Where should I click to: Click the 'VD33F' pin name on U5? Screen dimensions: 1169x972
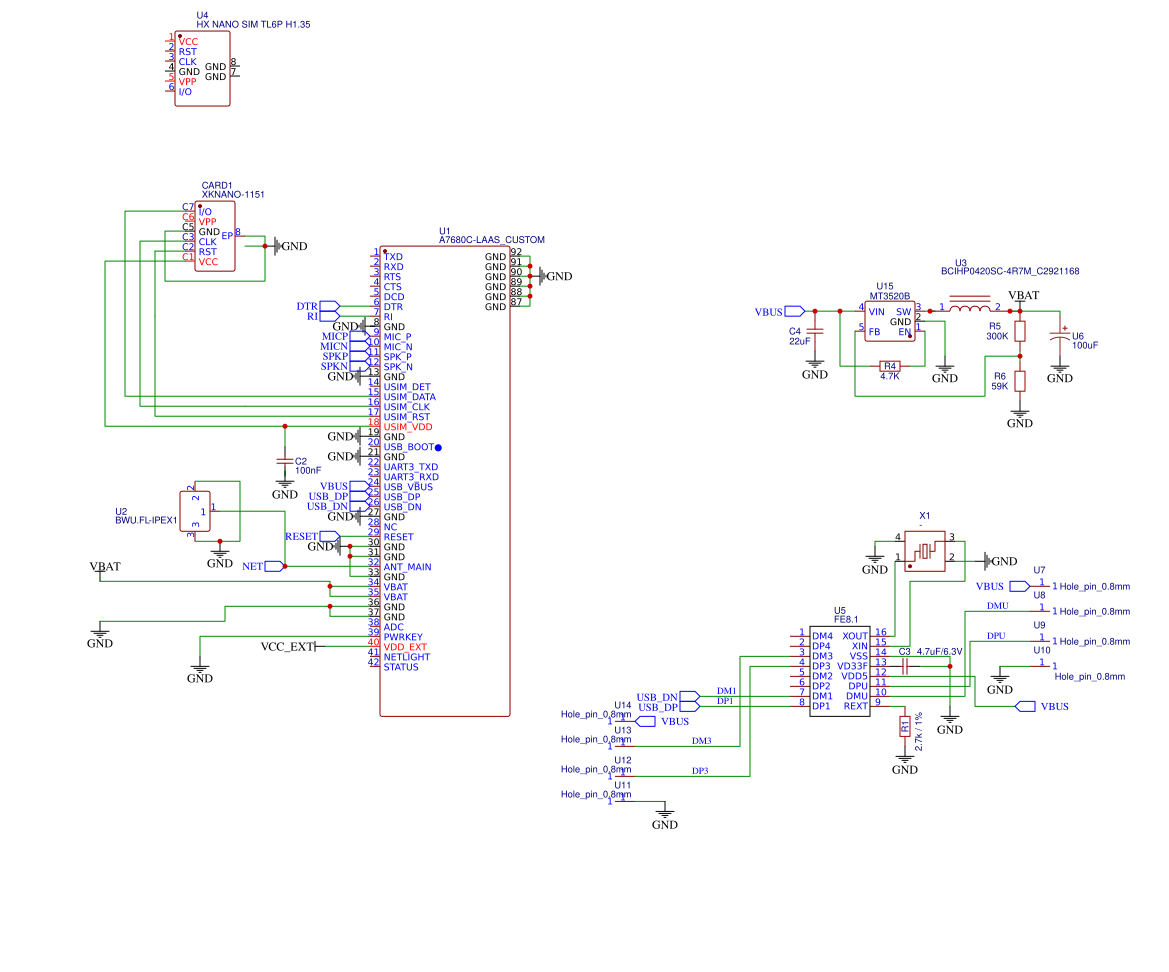click(x=852, y=666)
